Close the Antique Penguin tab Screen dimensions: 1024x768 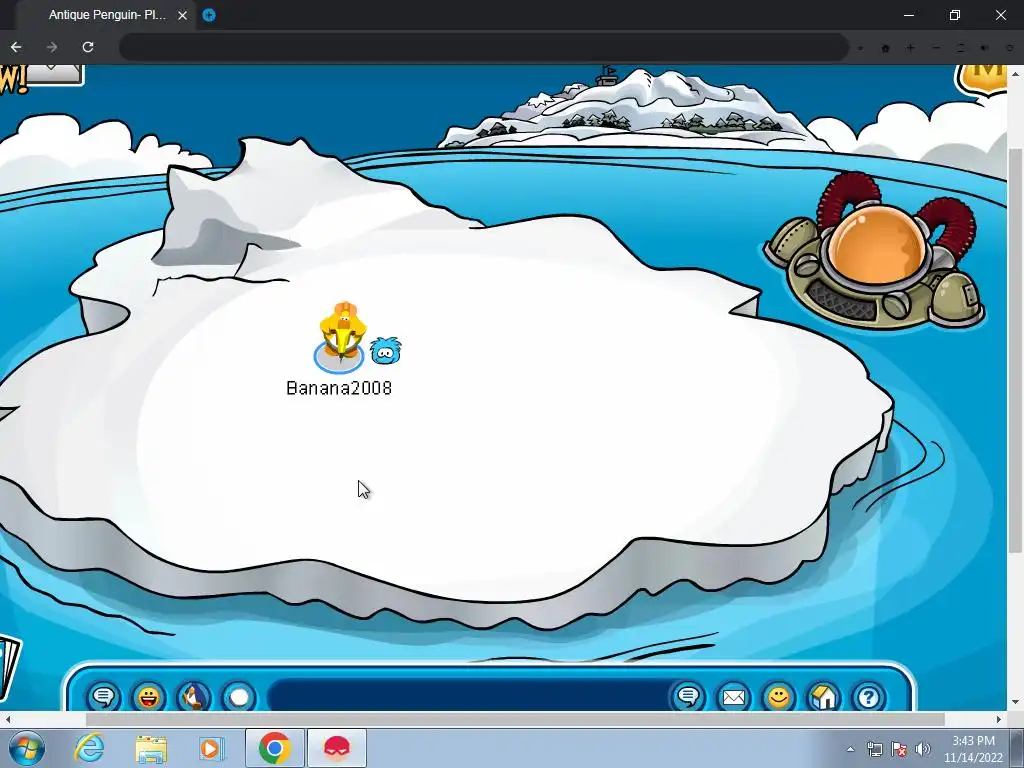coord(183,15)
